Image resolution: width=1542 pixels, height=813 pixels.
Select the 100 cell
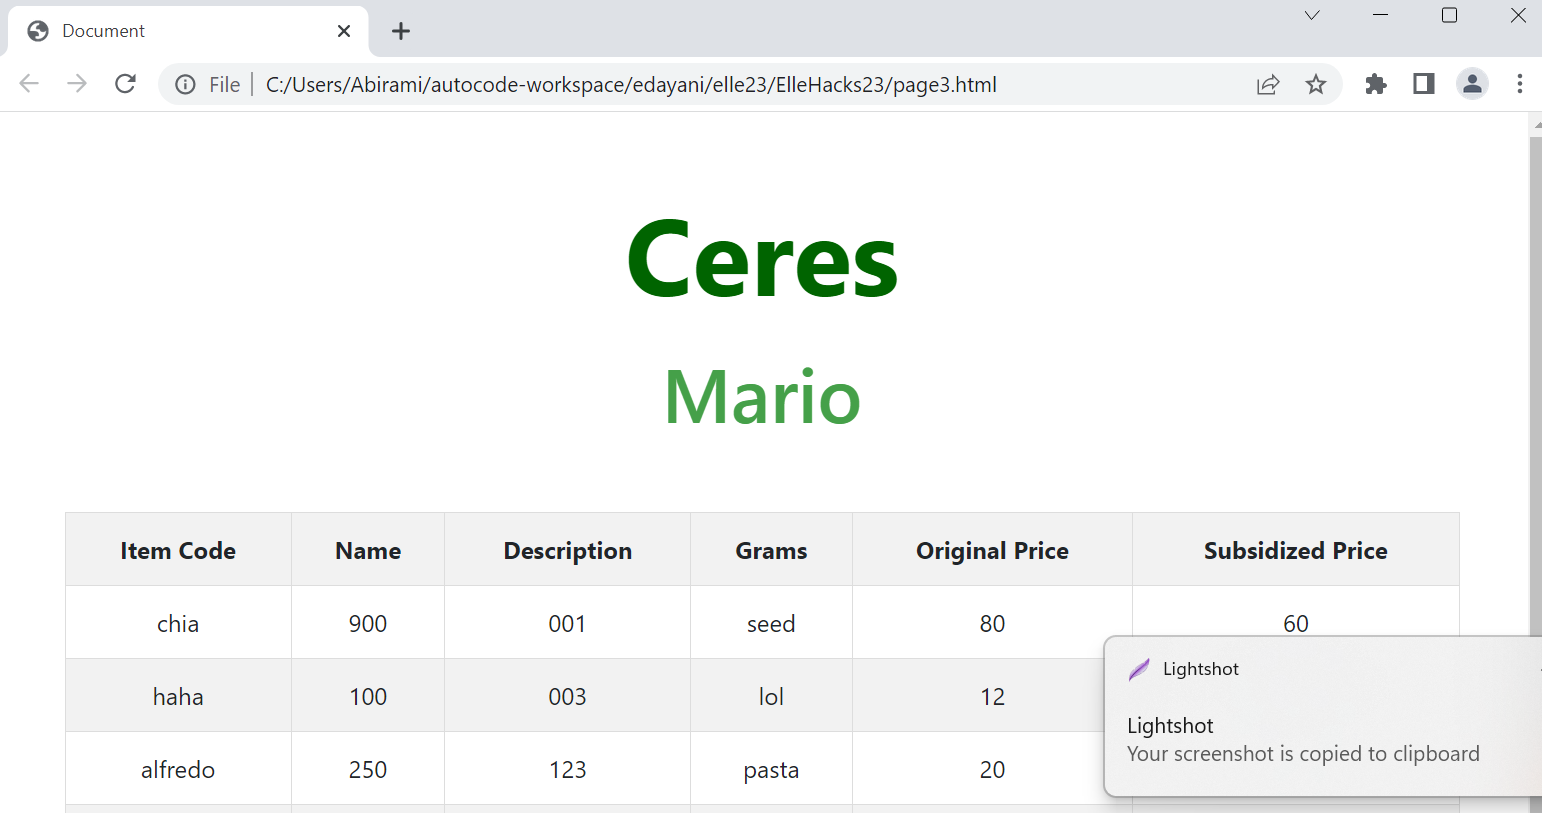click(x=368, y=696)
